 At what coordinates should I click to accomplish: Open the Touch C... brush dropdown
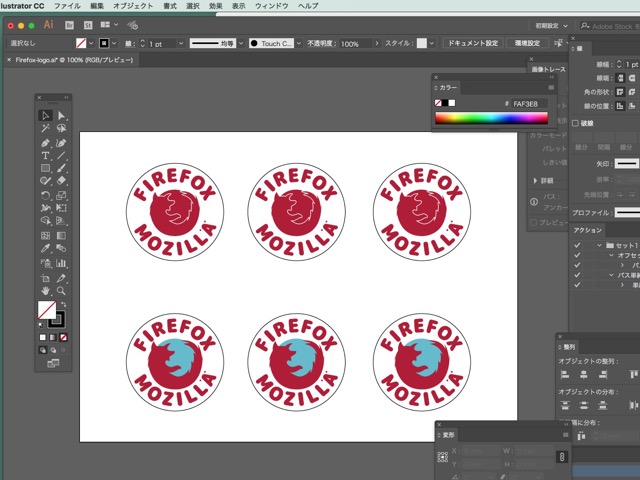pos(299,43)
